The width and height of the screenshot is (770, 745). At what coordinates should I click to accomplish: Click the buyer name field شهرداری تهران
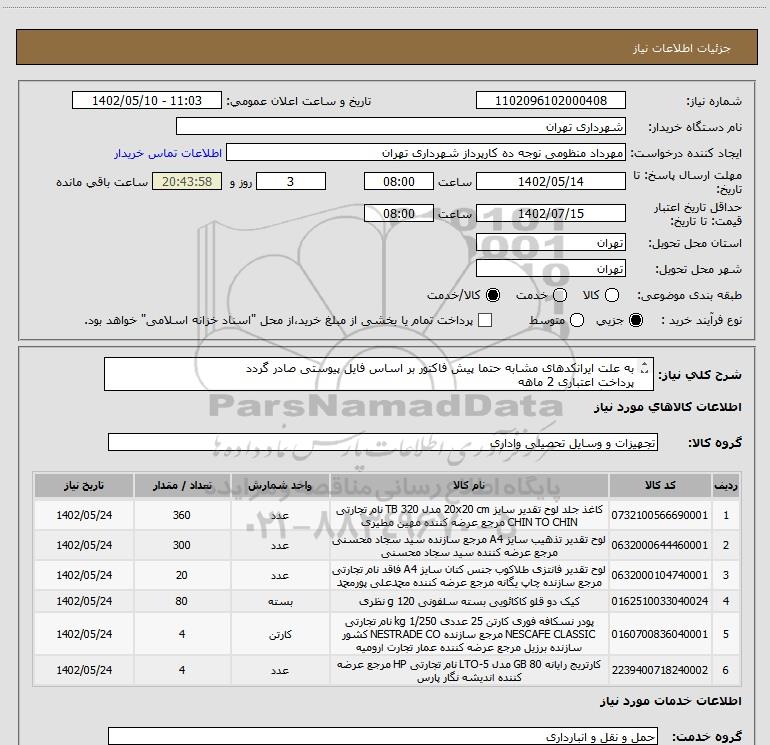[x=401, y=126]
